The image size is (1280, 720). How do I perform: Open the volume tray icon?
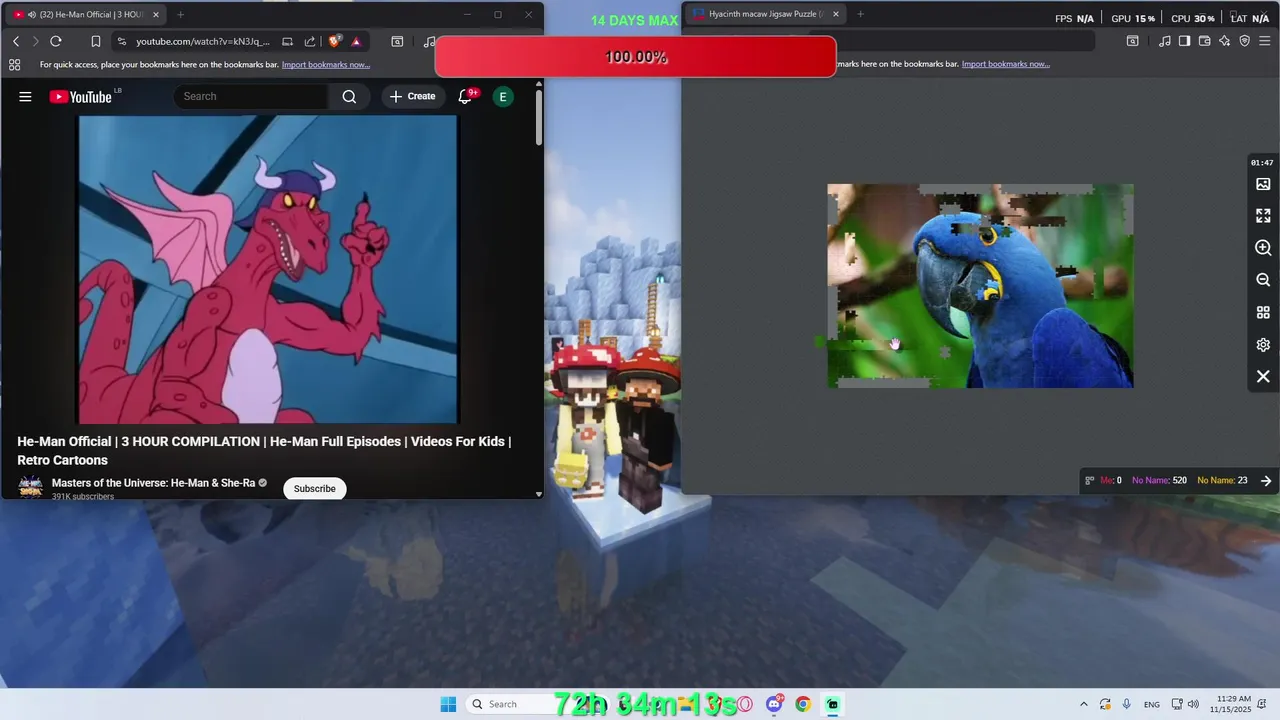(x=1193, y=704)
